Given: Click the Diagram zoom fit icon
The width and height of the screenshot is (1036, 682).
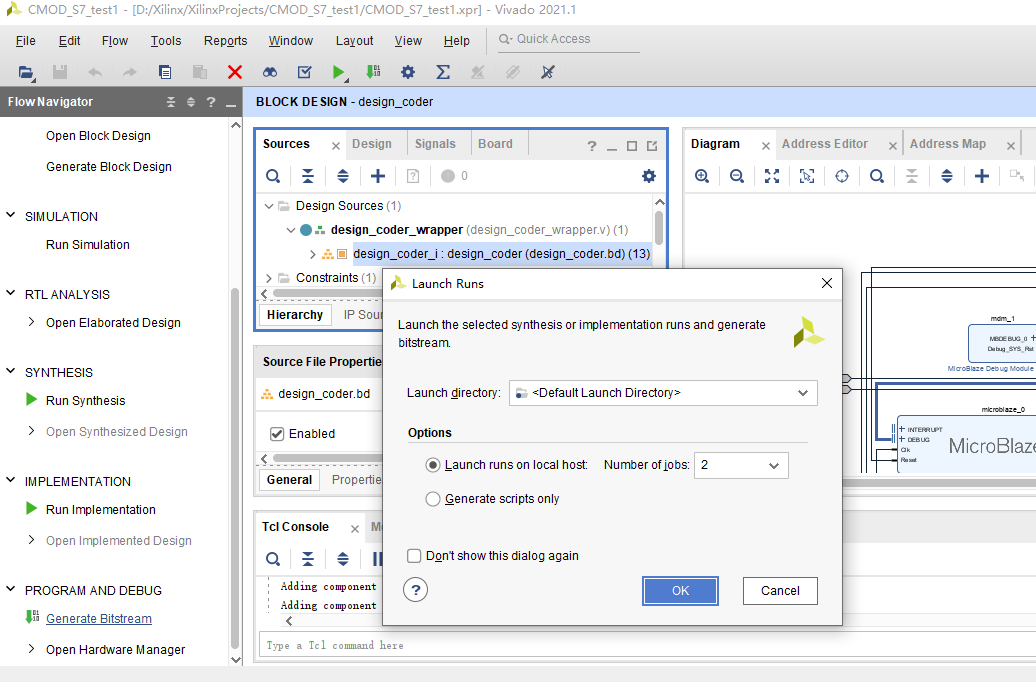Looking at the screenshot, I should click(x=772, y=176).
